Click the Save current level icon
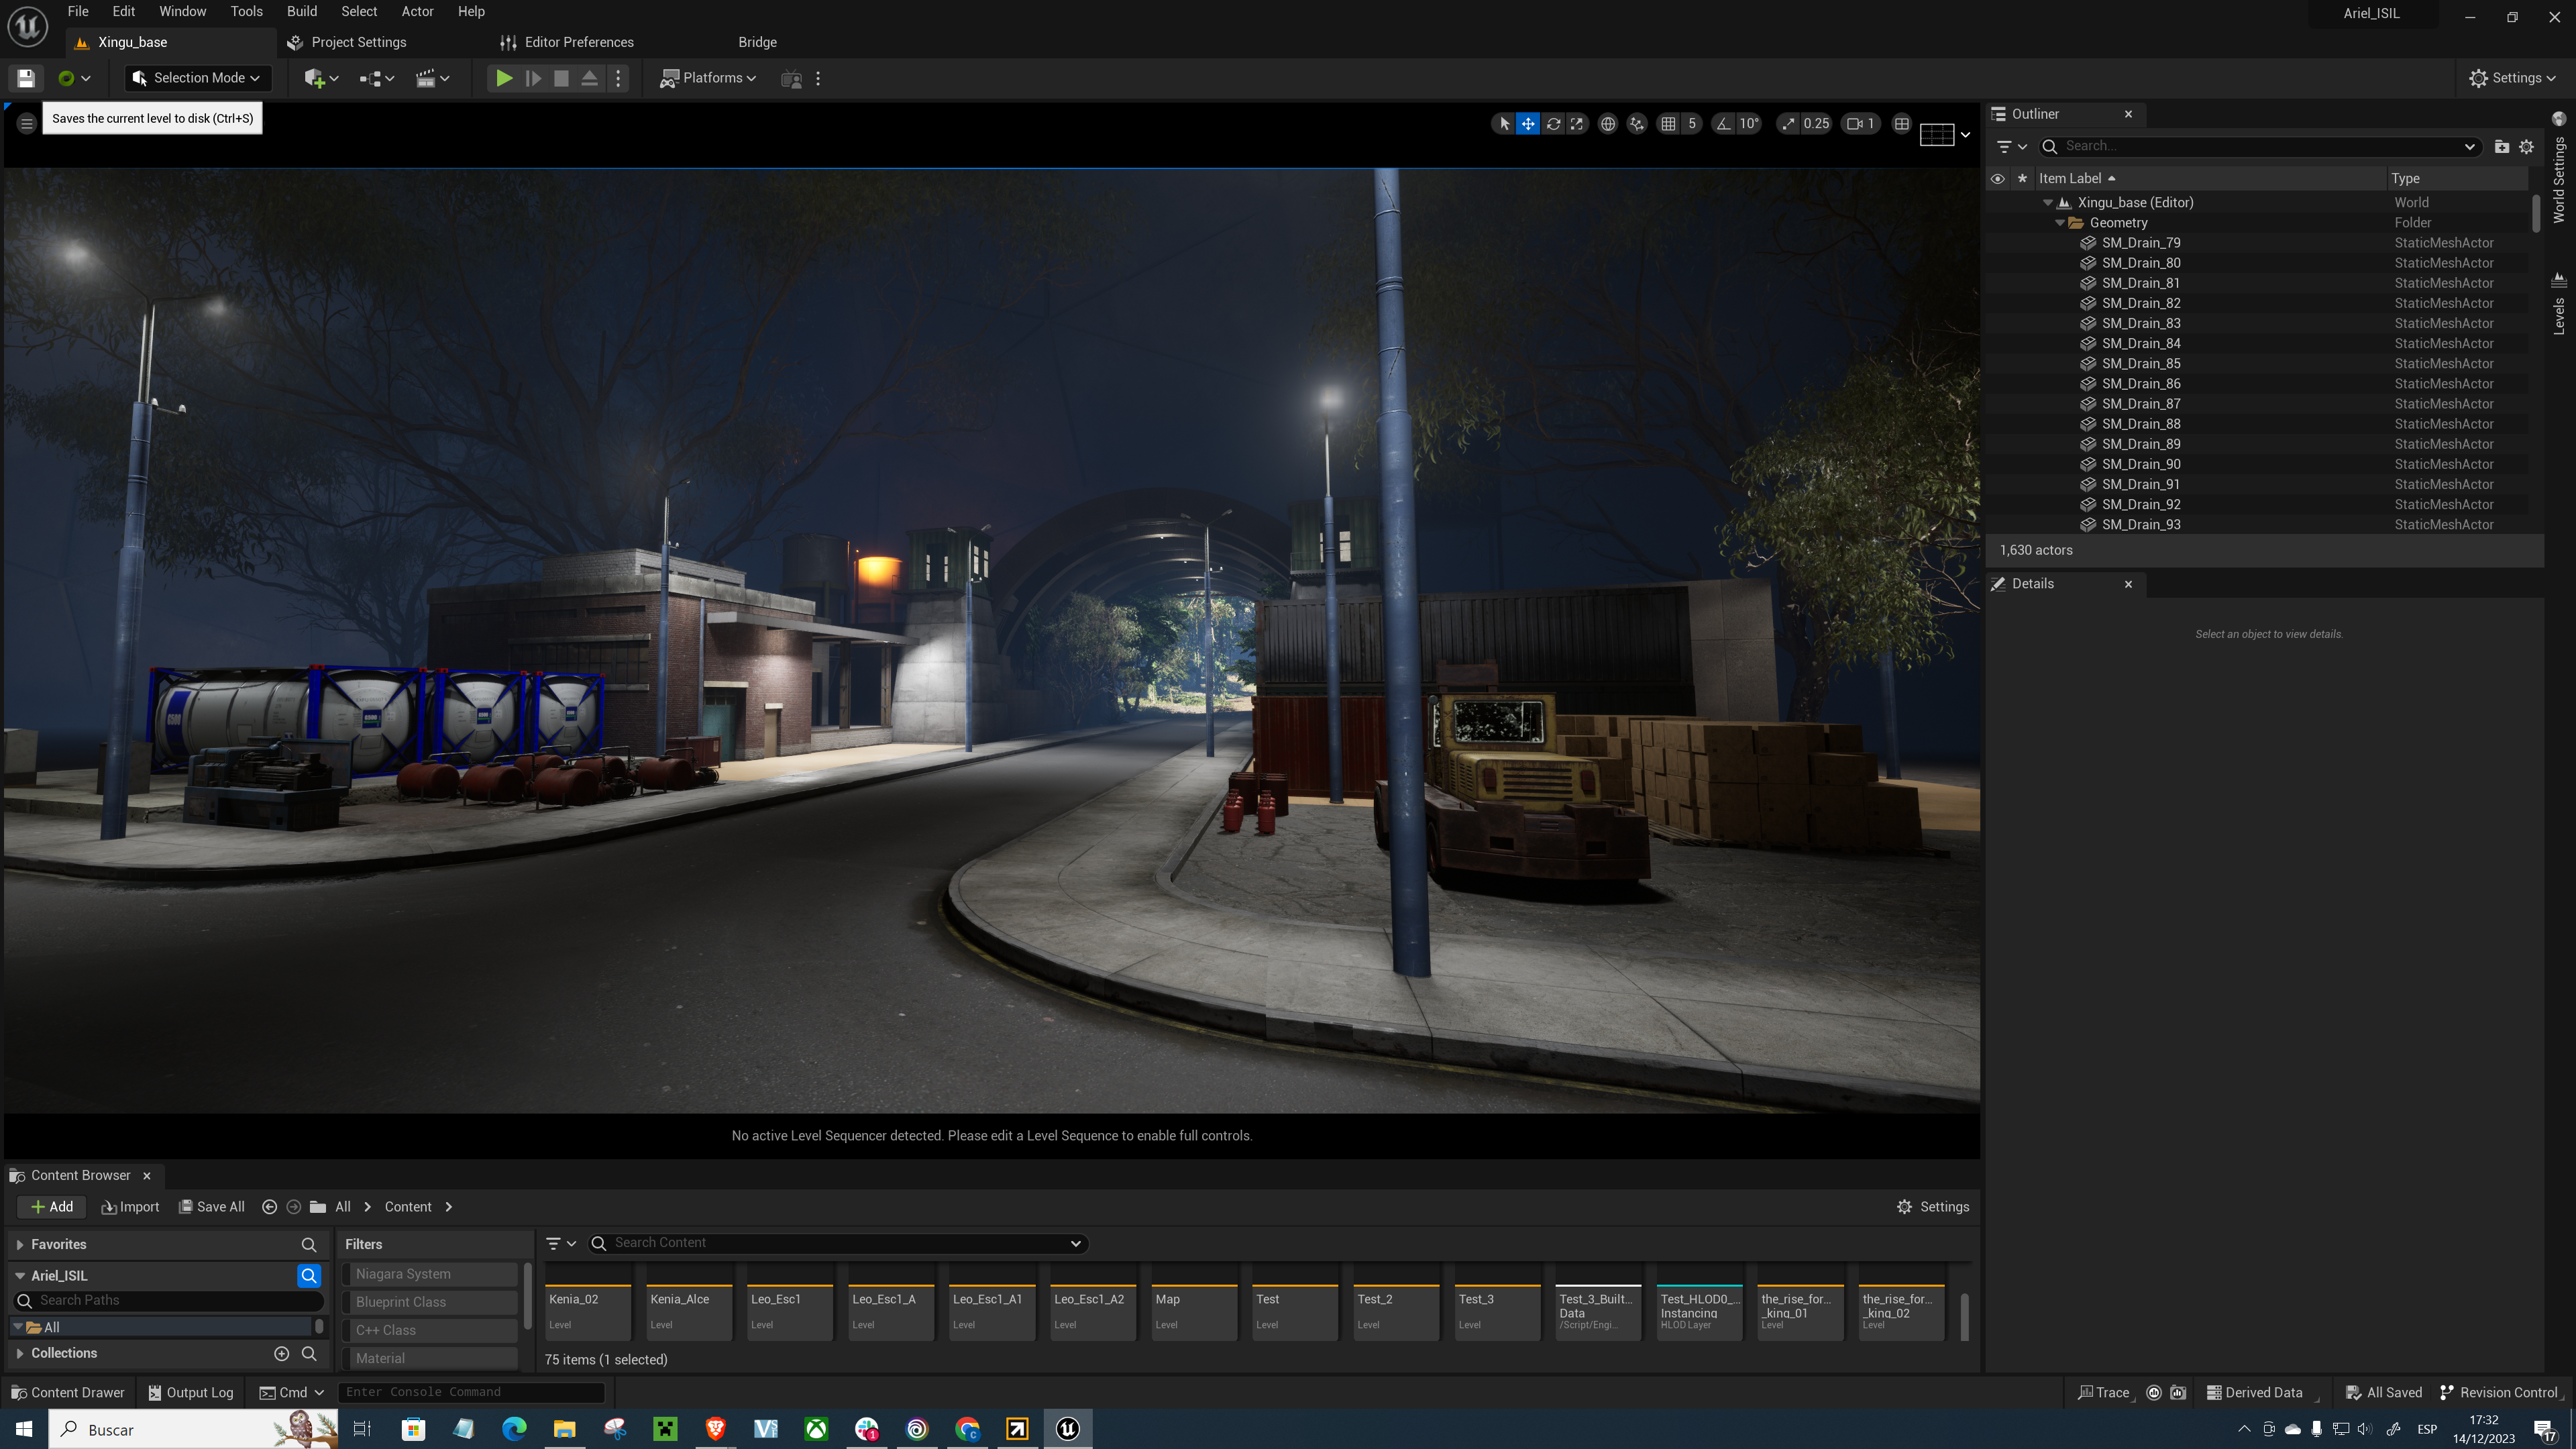The image size is (2576, 1449). point(26,78)
